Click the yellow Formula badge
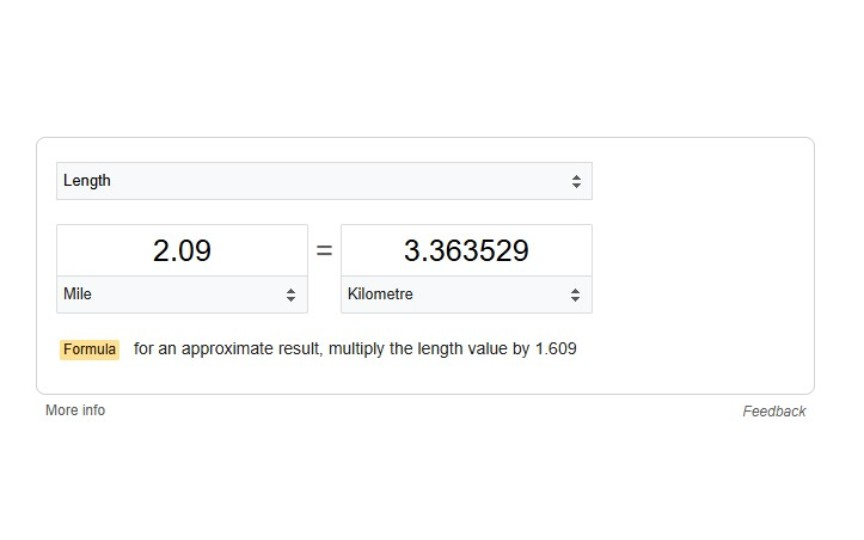864x540 pixels. click(x=89, y=350)
